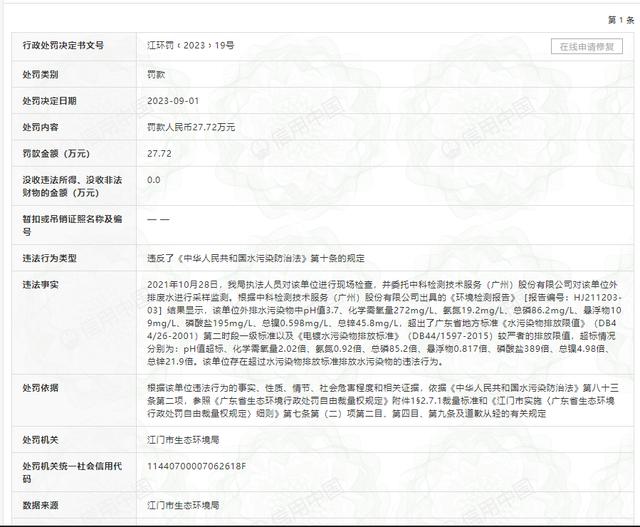Select the credit code 11440700007062618F
Image resolution: width=640 pixels, height=527 pixels.
(x=196, y=466)
